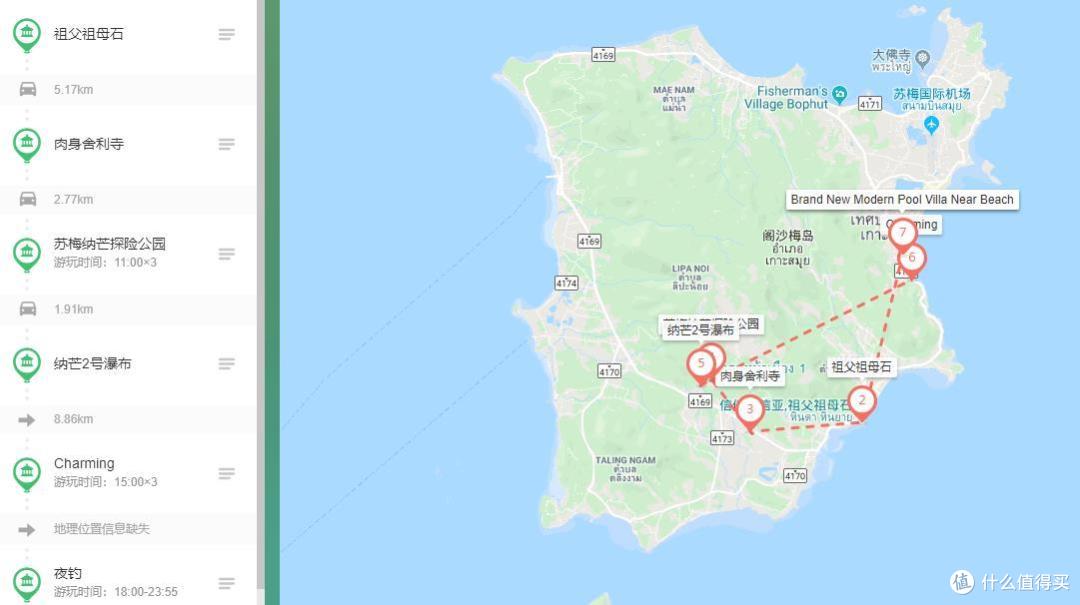The image size is (1080, 605).
Task: Grab the reorder handle for 肉身舍利寺
Action: [227, 144]
